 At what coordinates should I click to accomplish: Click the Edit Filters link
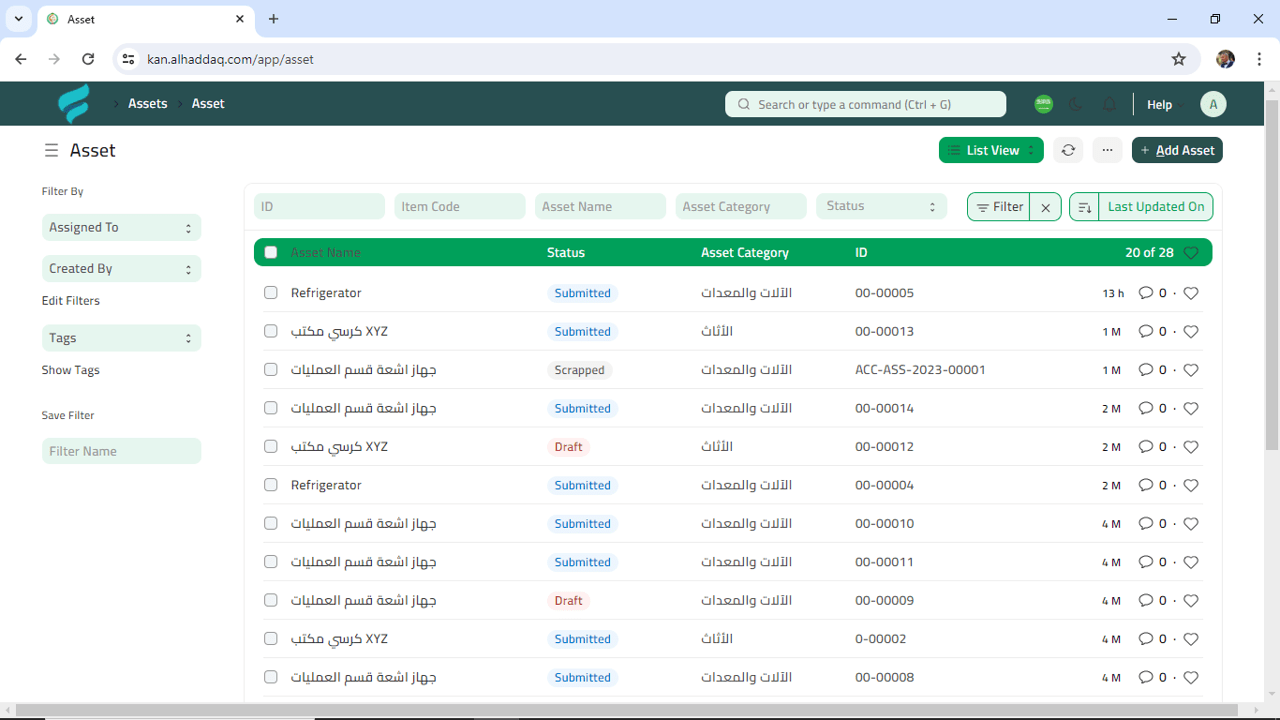(x=70, y=301)
